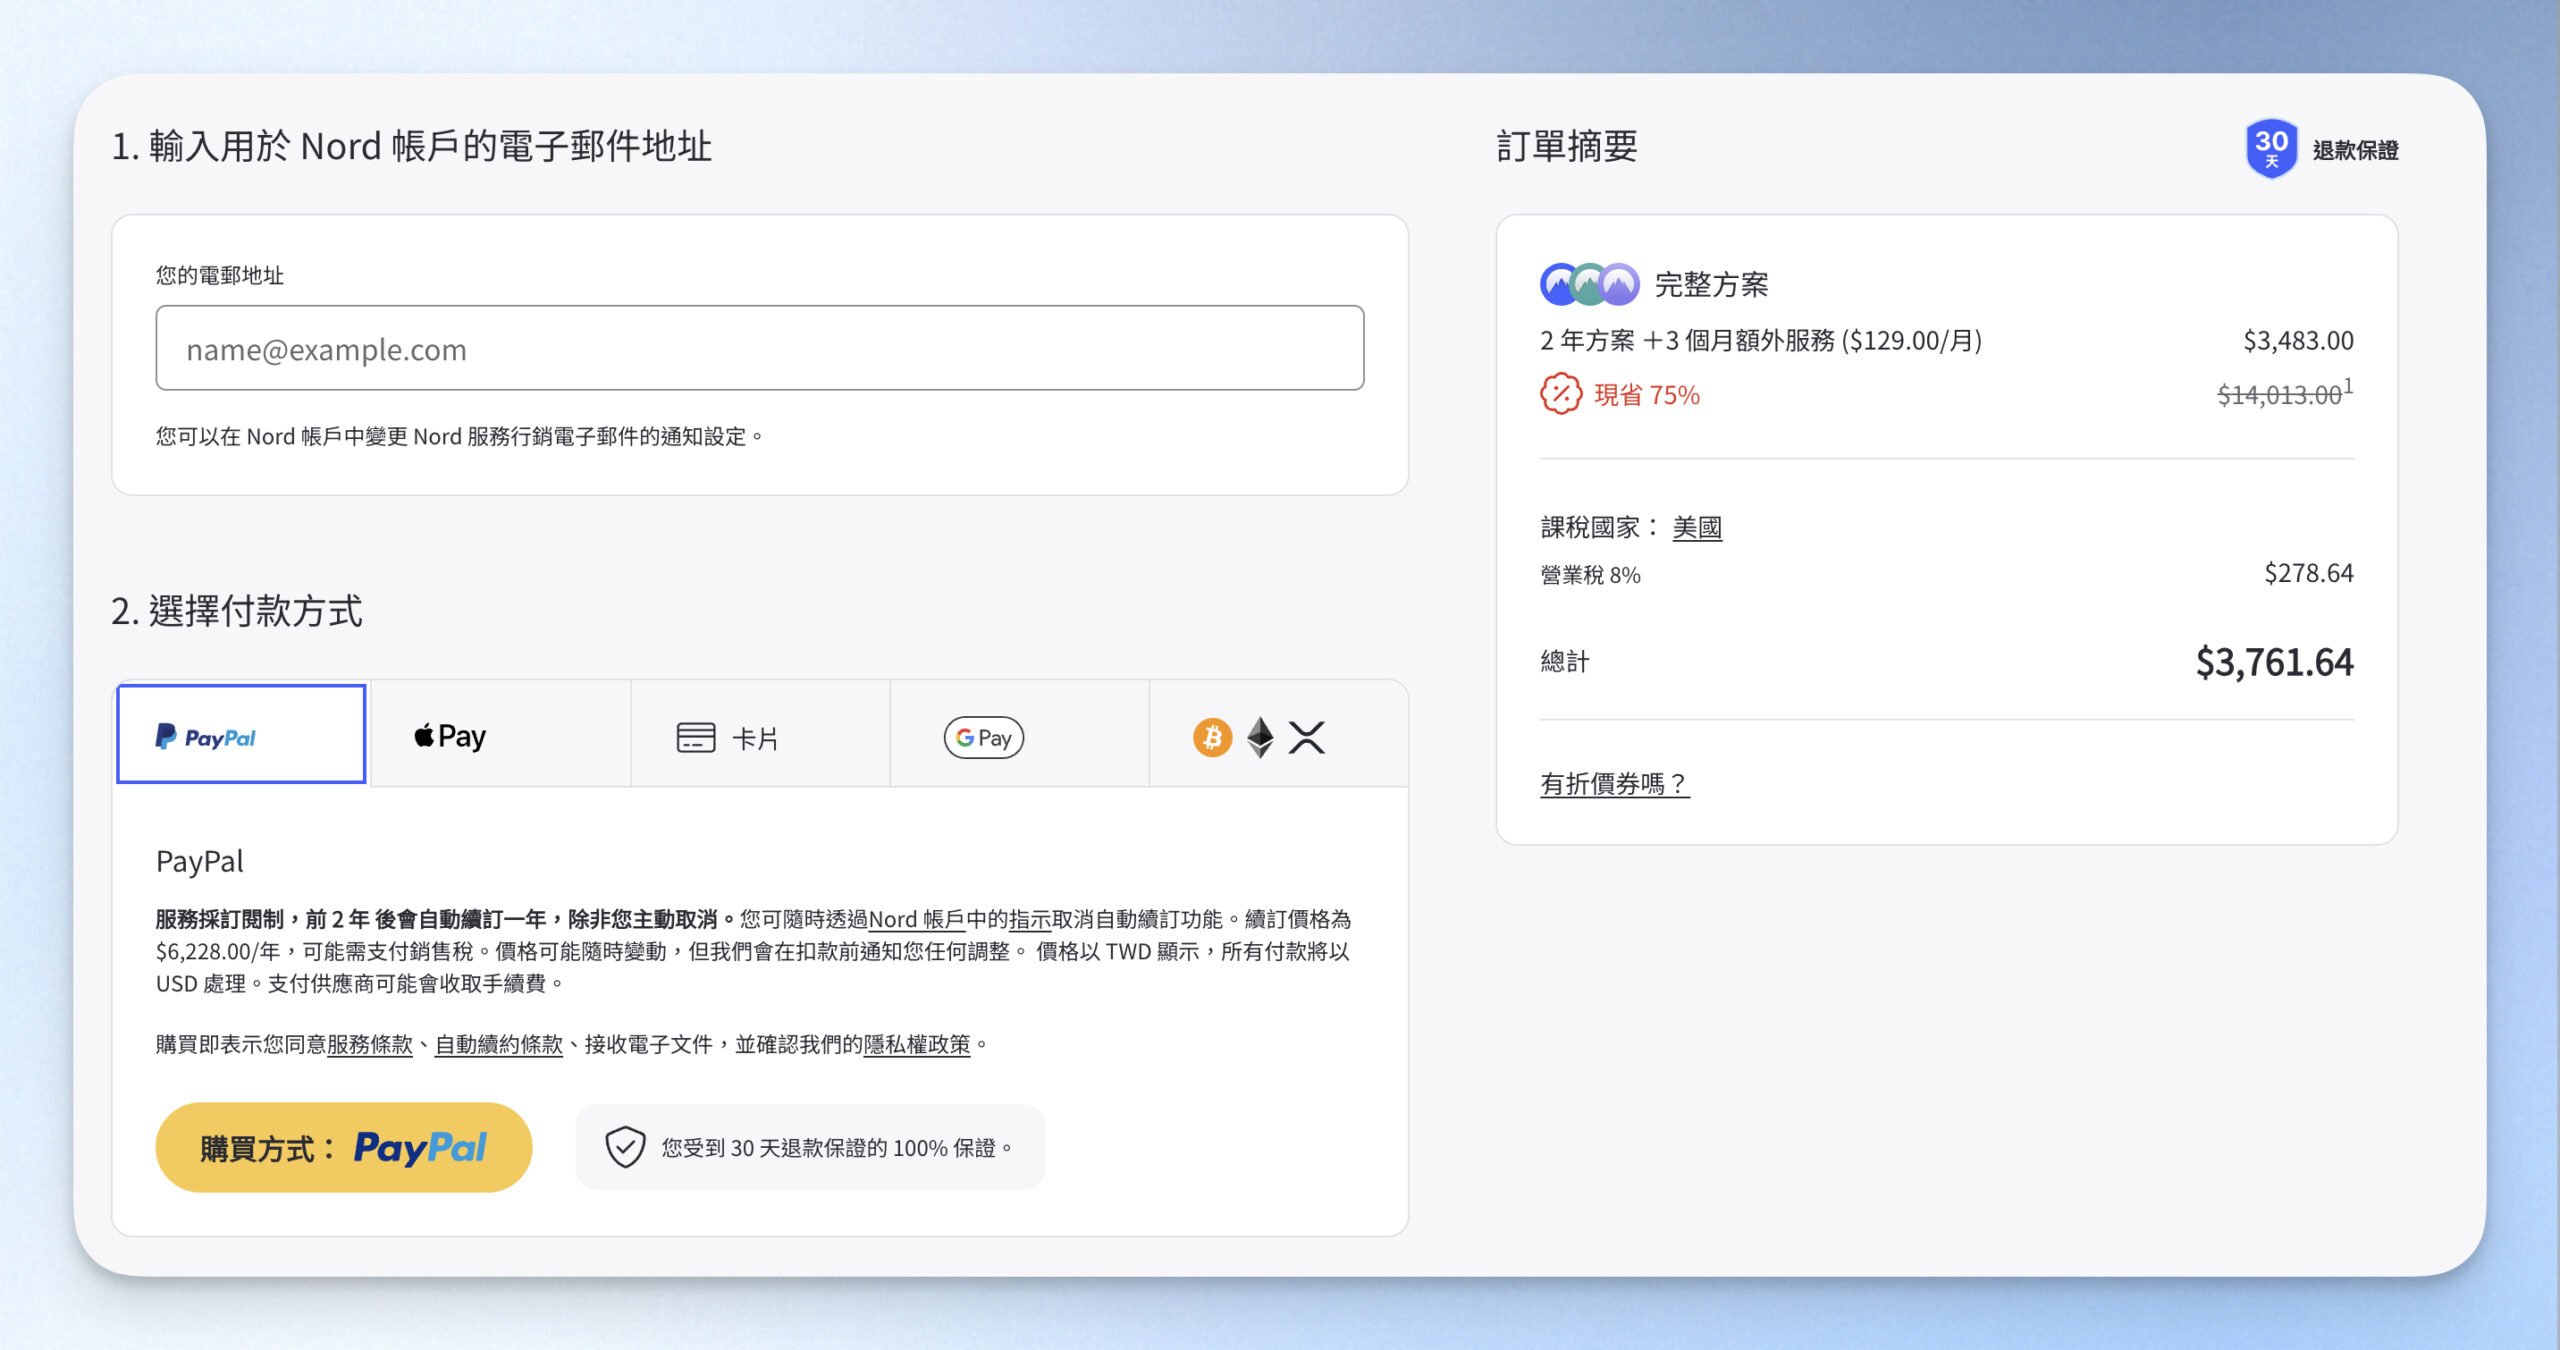This screenshot has width=2560, height=1350.
Task: Open the cryptocurrency payment tab
Action: tap(1279, 735)
